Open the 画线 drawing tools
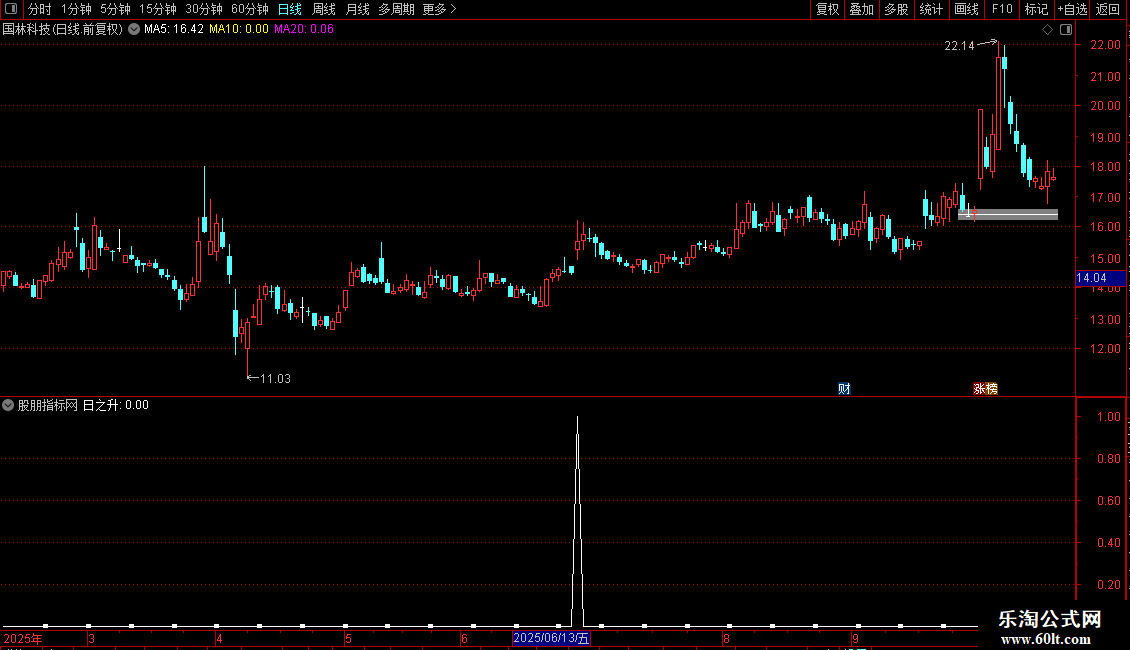Image resolution: width=1130 pixels, height=650 pixels. pyautogui.click(x=966, y=9)
